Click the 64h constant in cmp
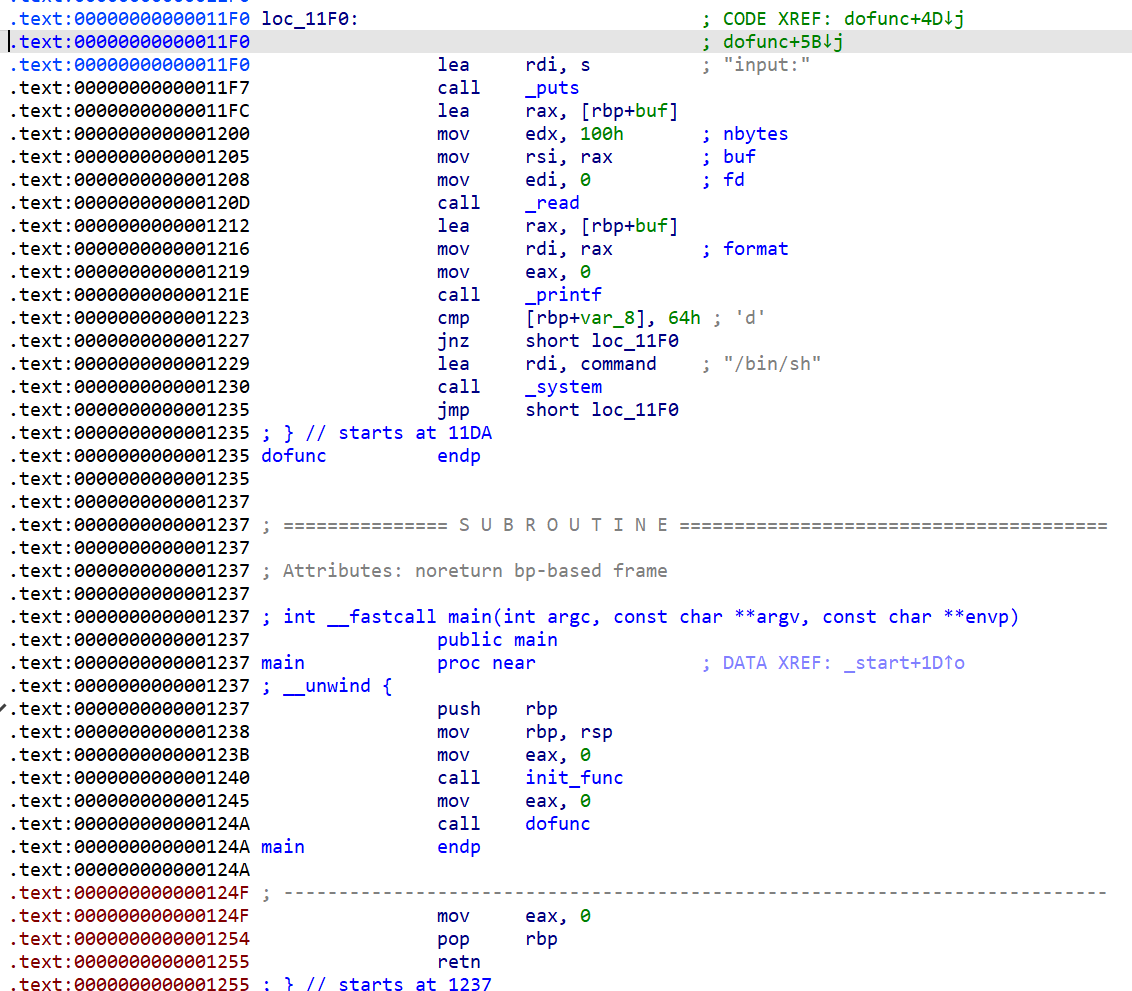The width and height of the screenshot is (1132, 991). coord(685,318)
